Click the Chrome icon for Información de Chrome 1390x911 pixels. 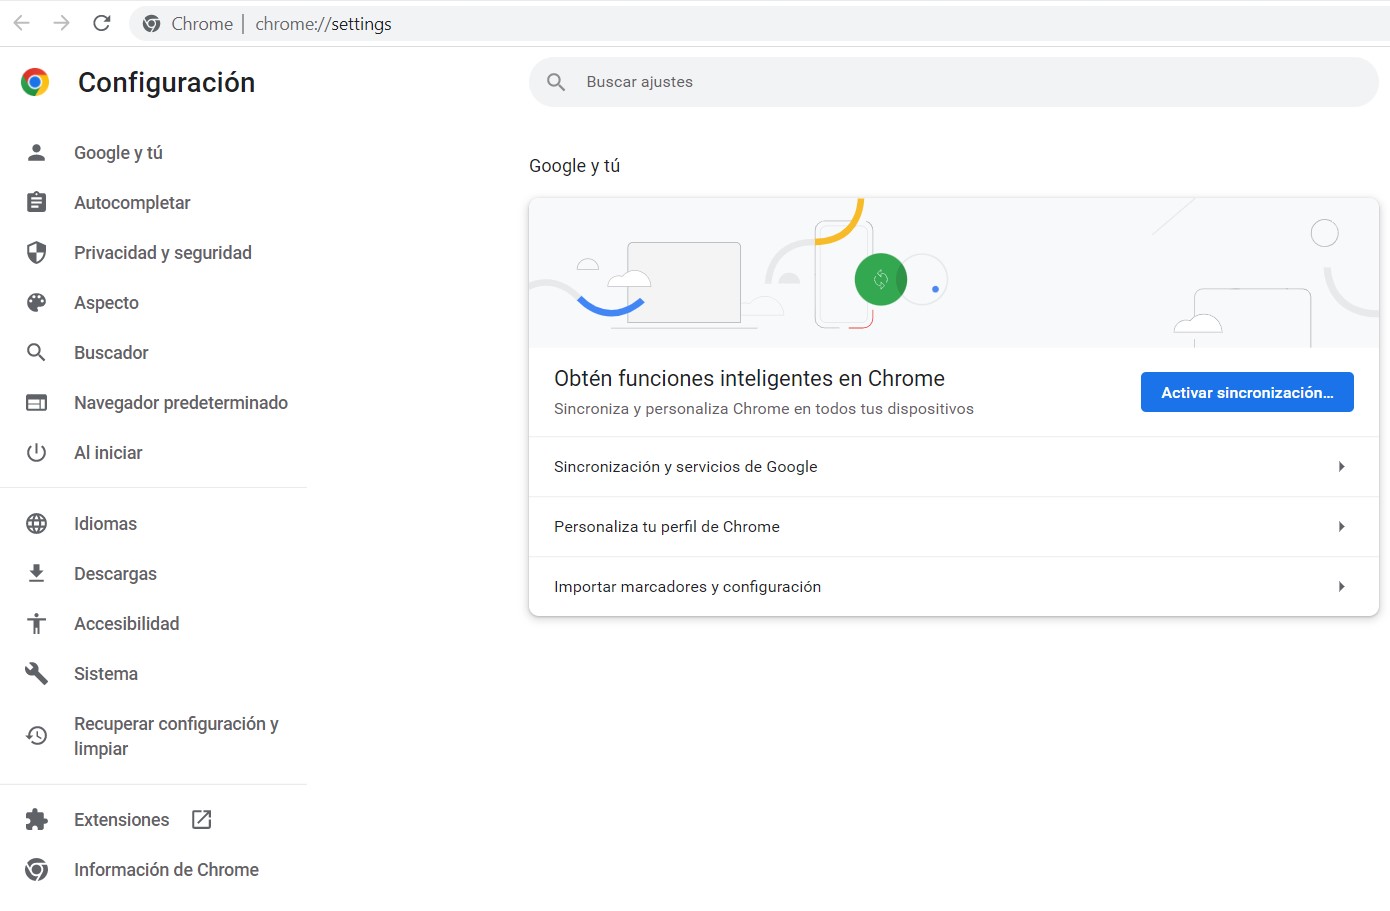[x=37, y=869]
